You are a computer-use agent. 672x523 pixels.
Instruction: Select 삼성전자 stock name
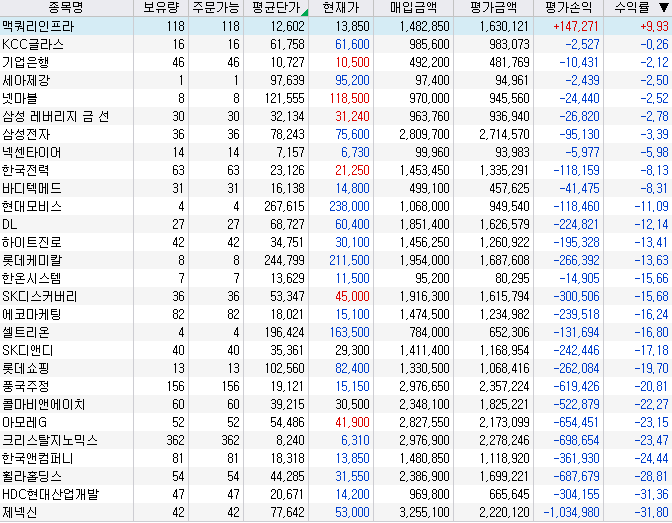coord(26,134)
